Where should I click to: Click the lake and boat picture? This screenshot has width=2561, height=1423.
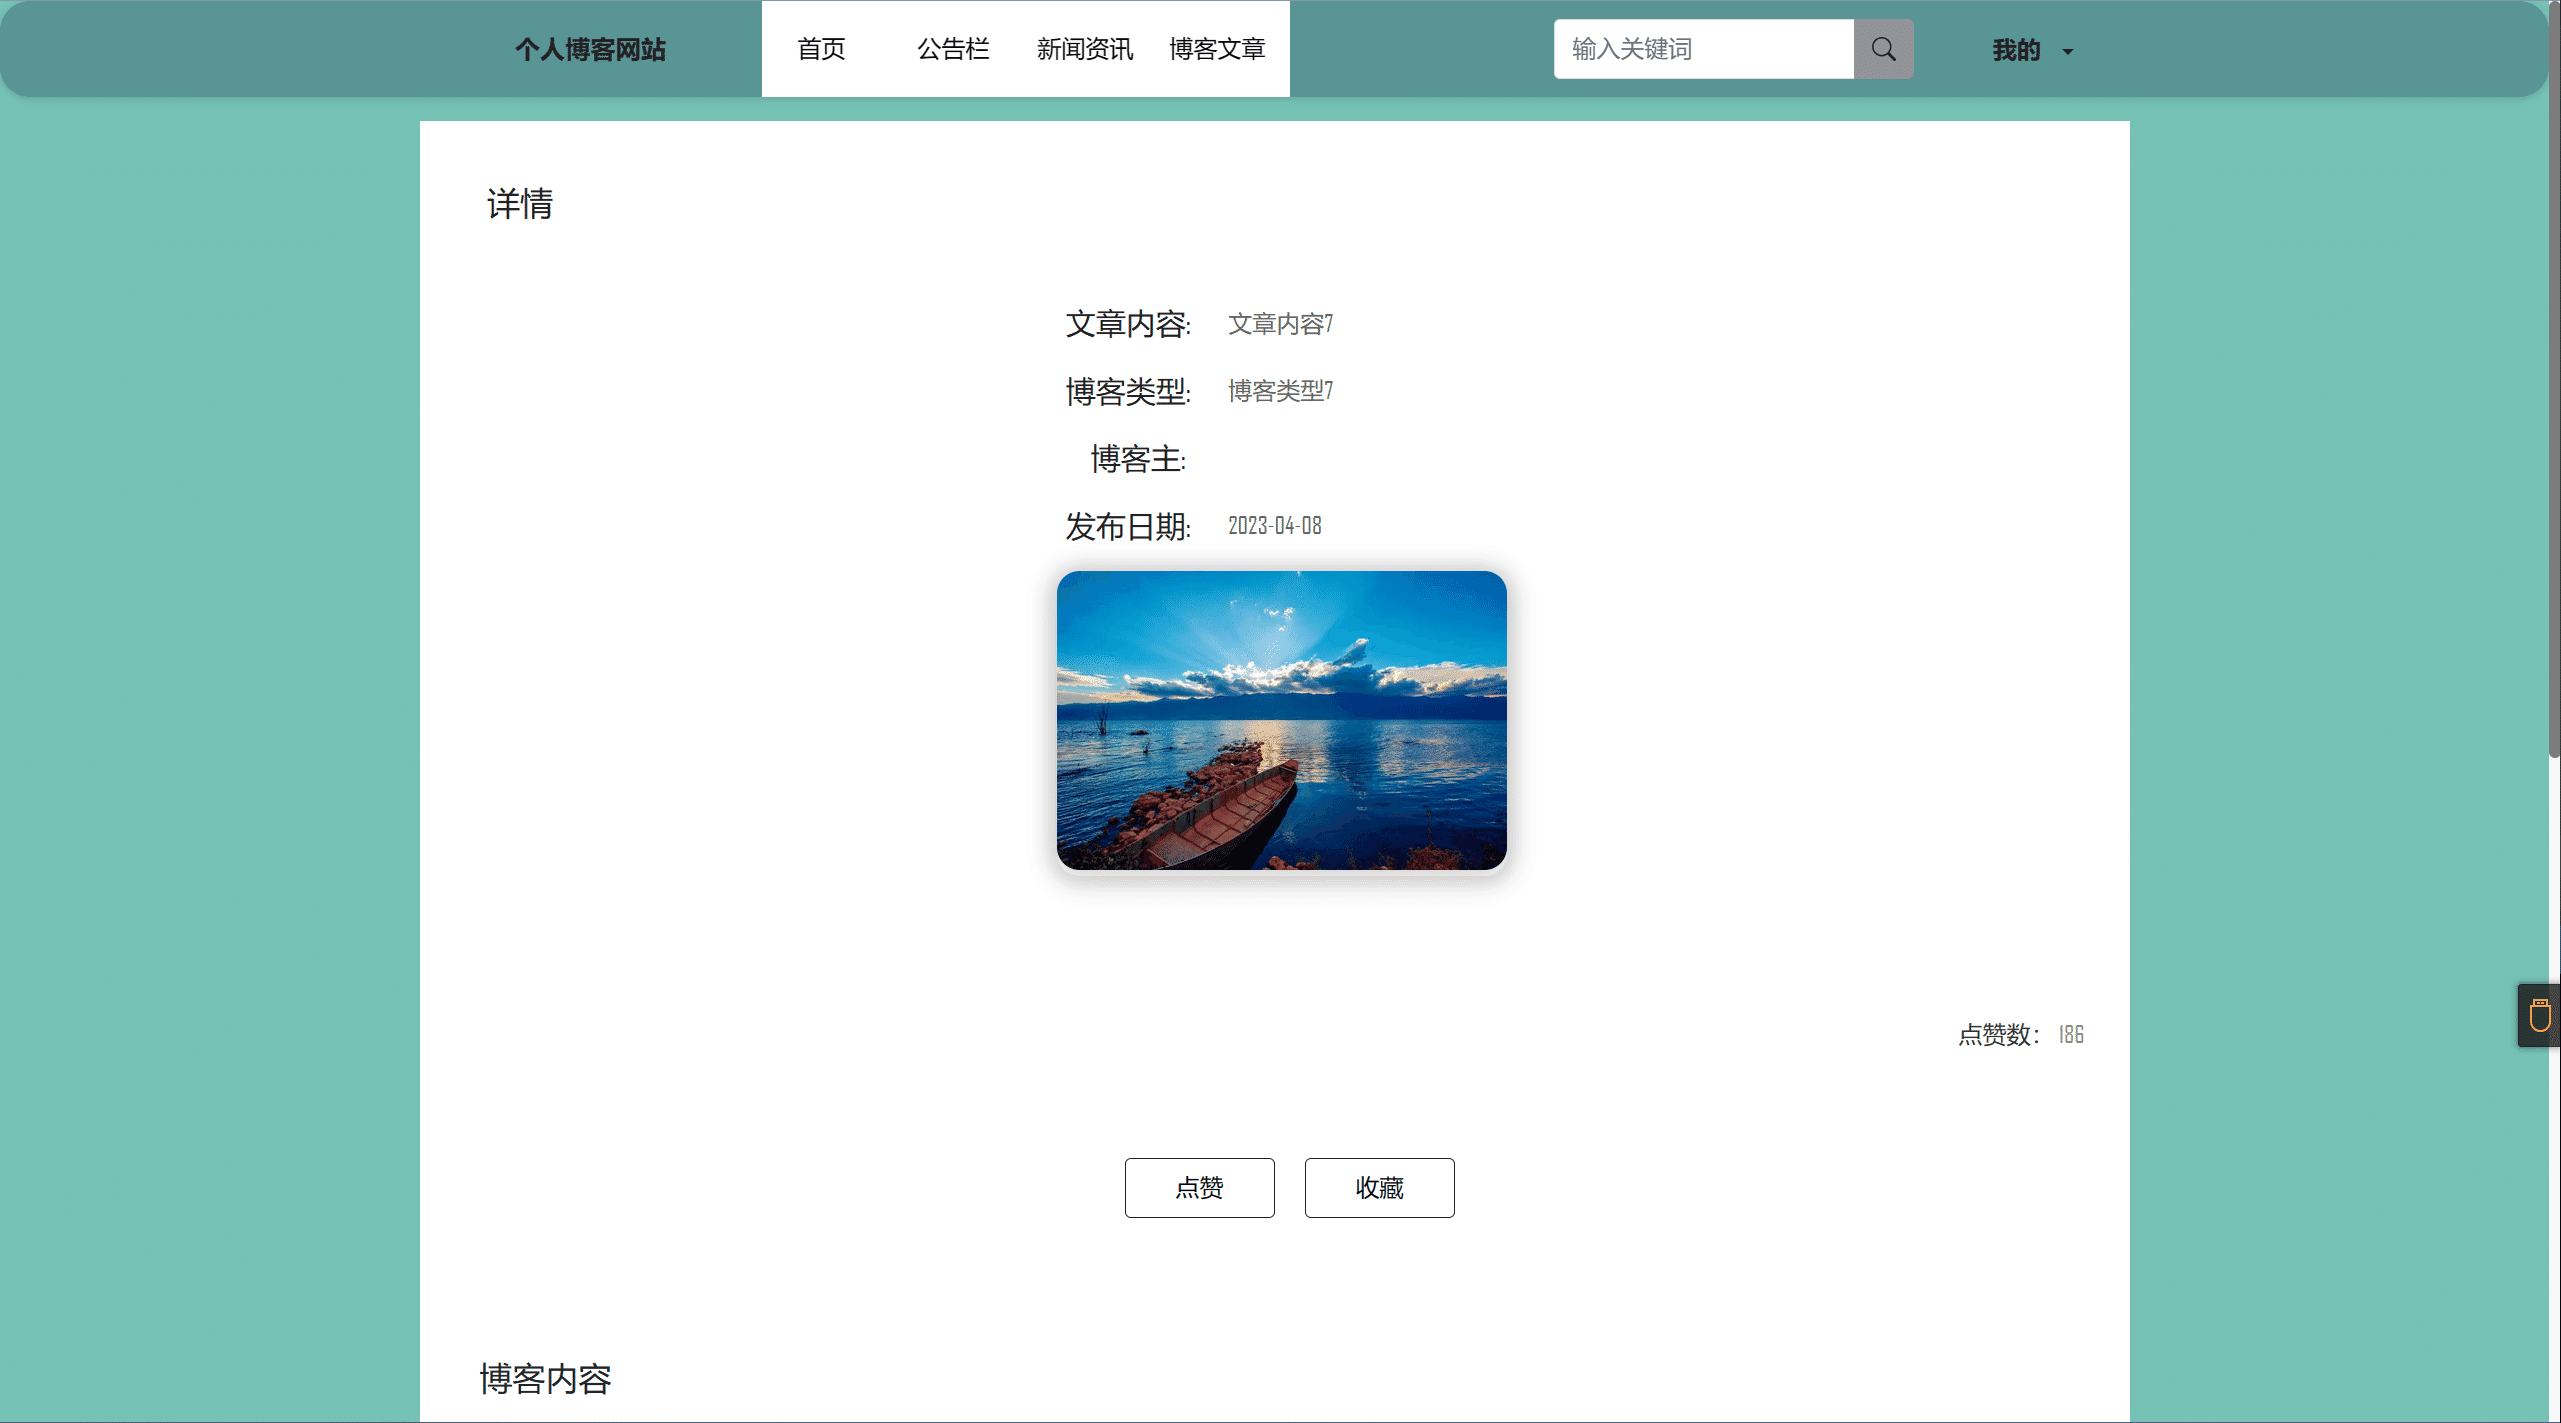(x=1281, y=720)
